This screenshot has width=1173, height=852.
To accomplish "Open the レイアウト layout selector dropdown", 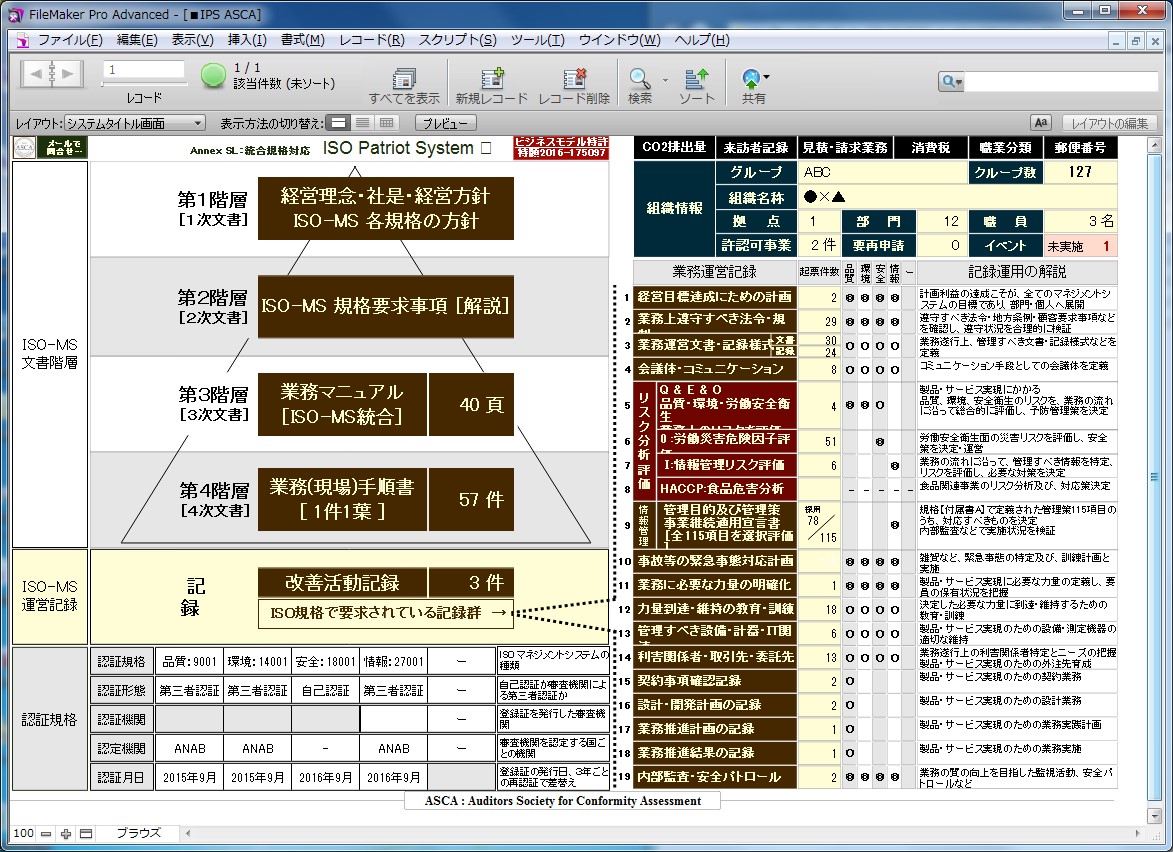I will (x=135, y=123).
